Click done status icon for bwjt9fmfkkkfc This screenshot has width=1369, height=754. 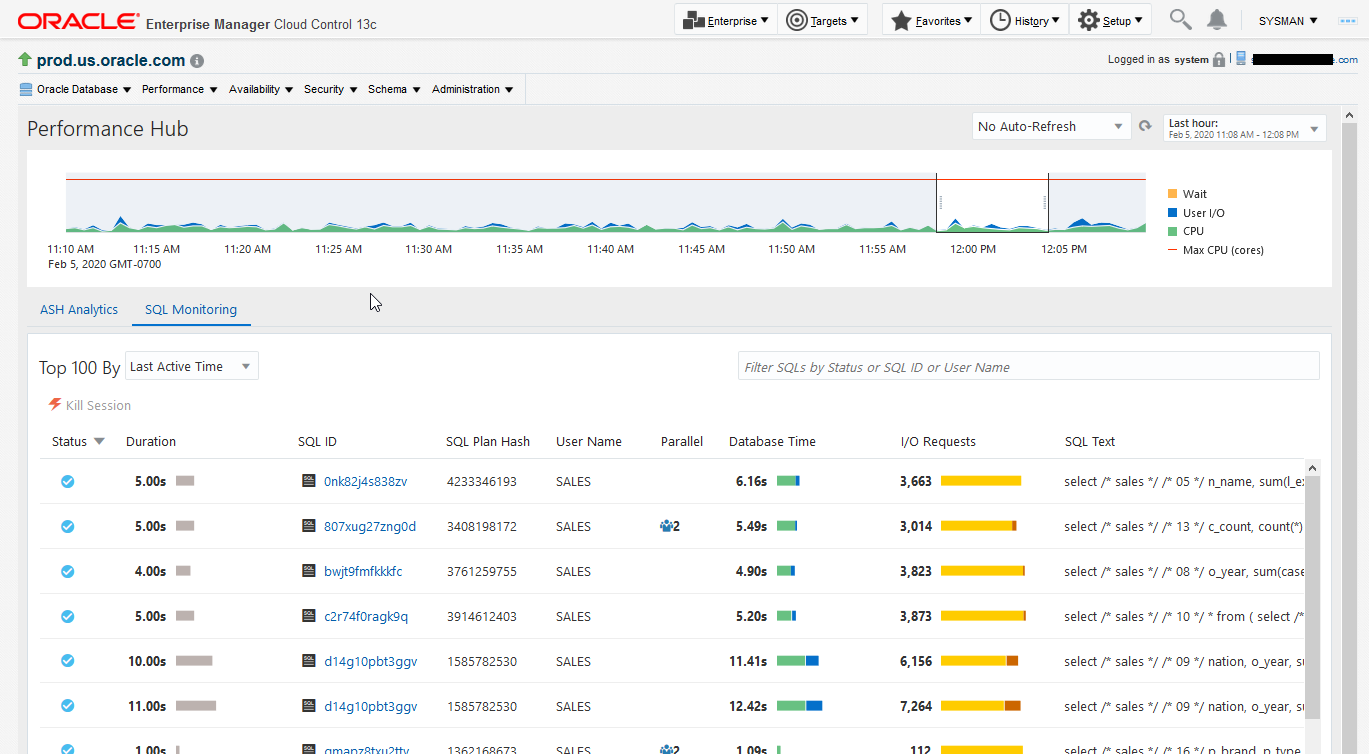[x=67, y=571]
